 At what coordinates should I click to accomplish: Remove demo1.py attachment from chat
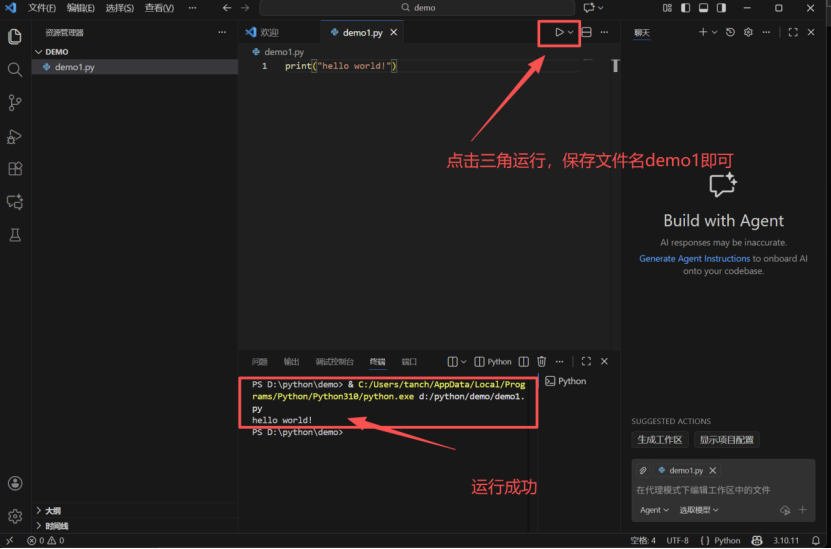[713, 471]
